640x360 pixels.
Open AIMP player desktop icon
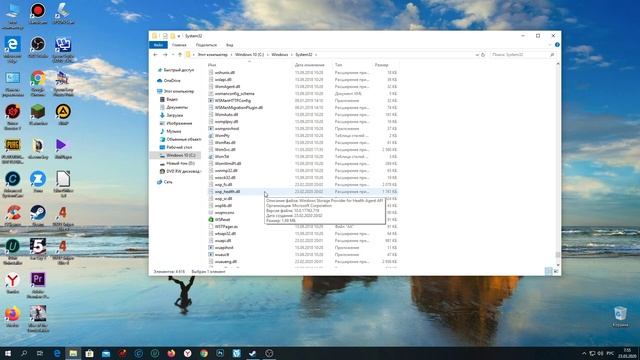(x=63, y=114)
